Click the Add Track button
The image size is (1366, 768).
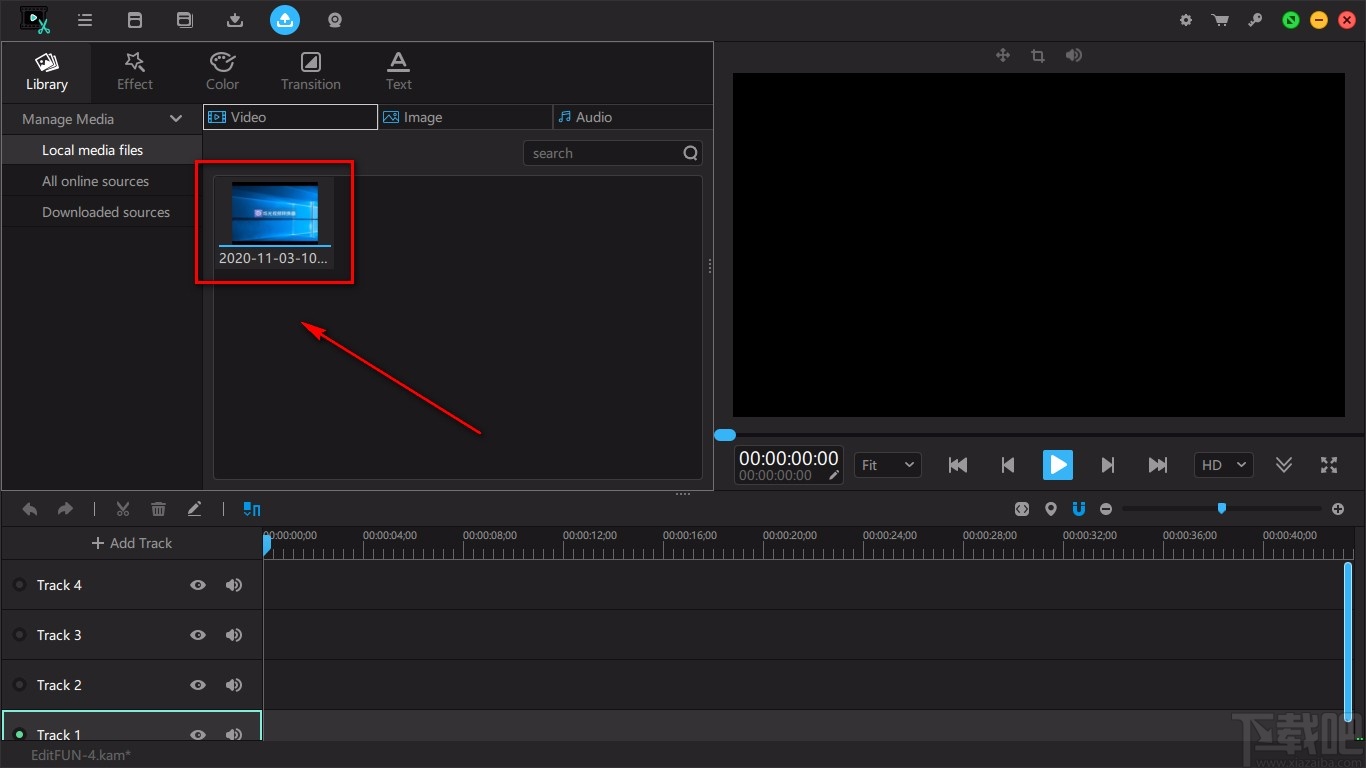point(132,543)
